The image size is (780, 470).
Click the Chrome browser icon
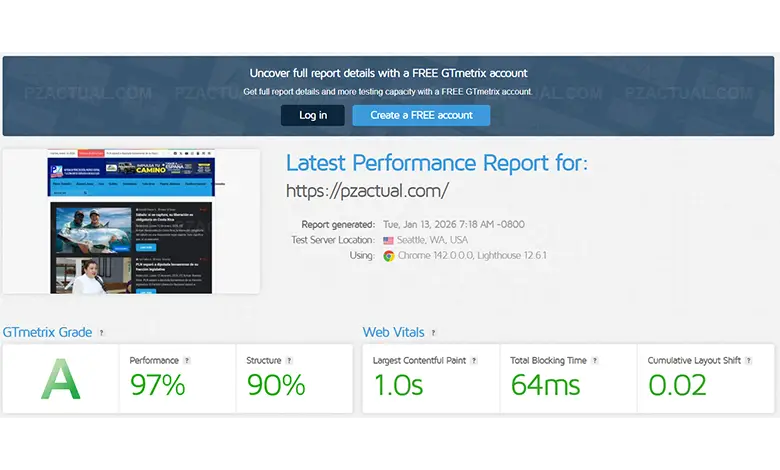pyautogui.click(x=388, y=256)
